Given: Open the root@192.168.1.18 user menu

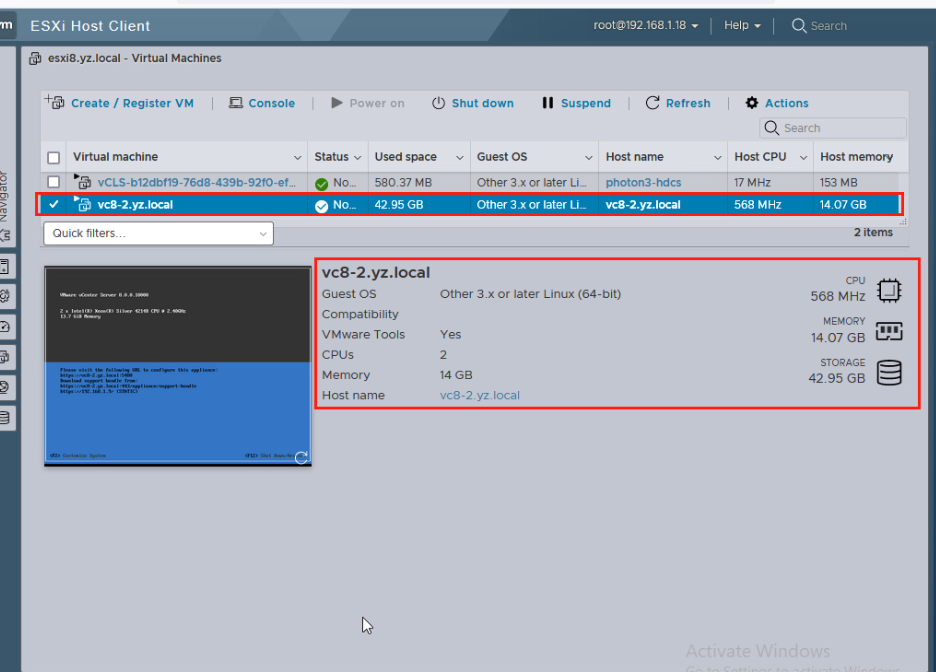Looking at the screenshot, I should pos(646,25).
